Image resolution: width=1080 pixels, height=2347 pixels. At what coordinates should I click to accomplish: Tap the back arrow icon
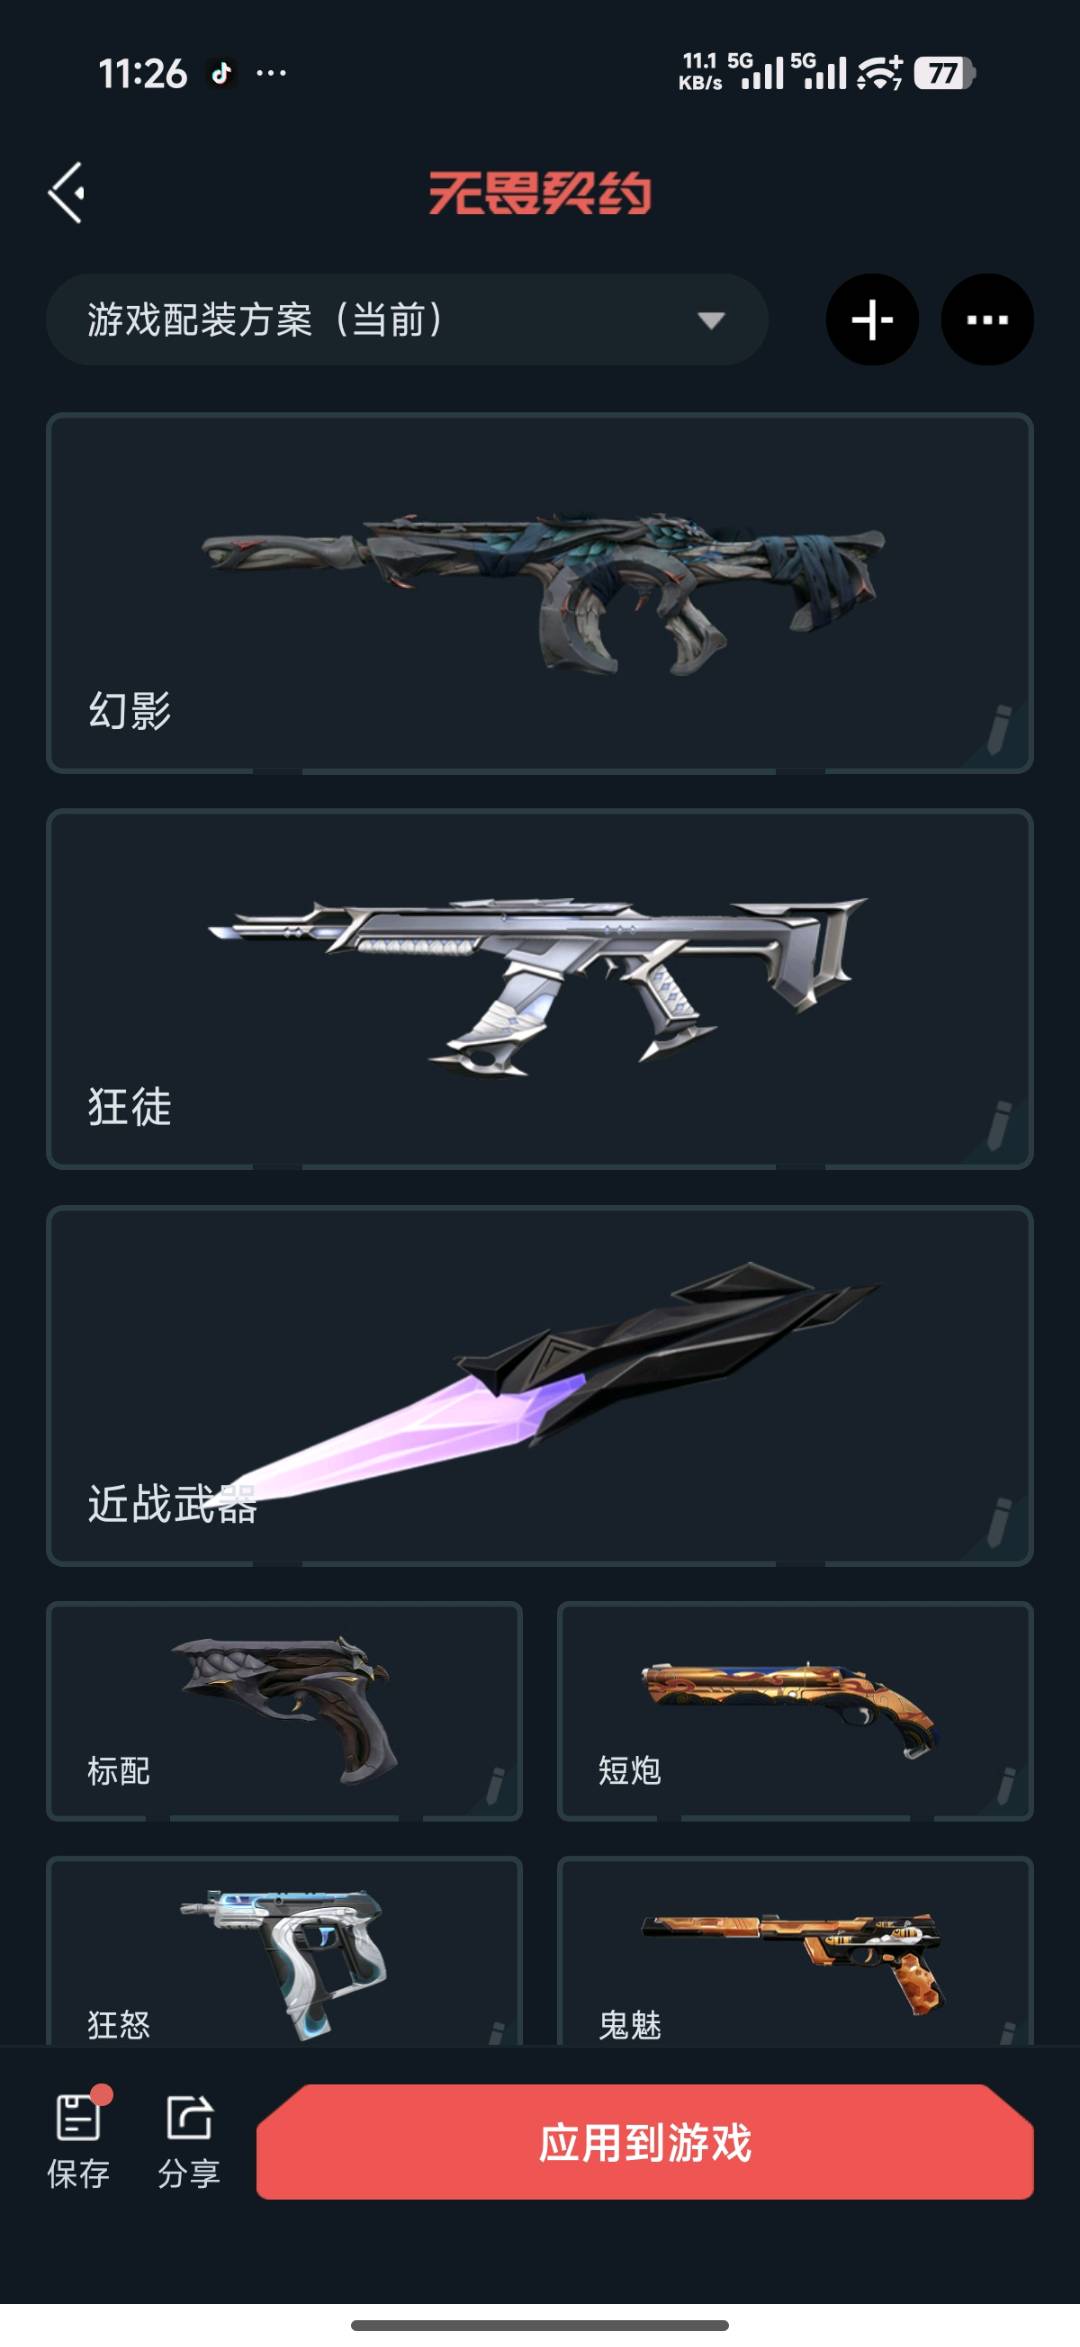[x=67, y=192]
